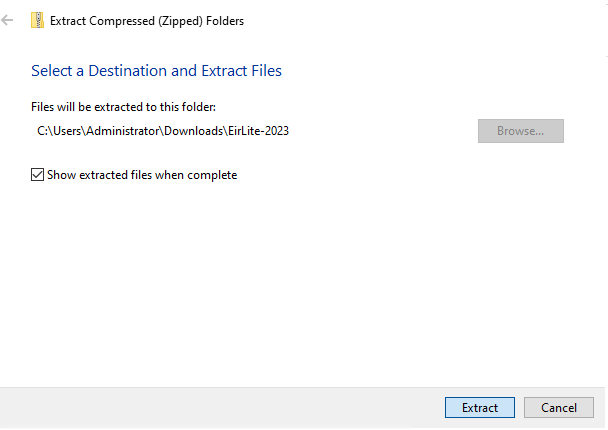This screenshot has height=430, width=608.
Task: Untick the Show extracted files checkbox box
Action: tap(37, 174)
